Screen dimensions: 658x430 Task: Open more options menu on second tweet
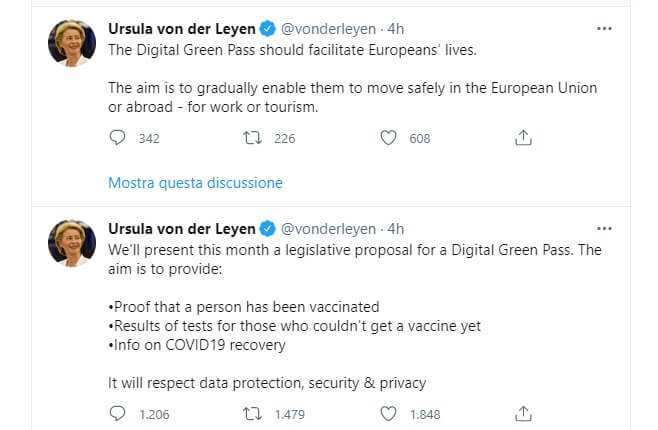tap(604, 229)
